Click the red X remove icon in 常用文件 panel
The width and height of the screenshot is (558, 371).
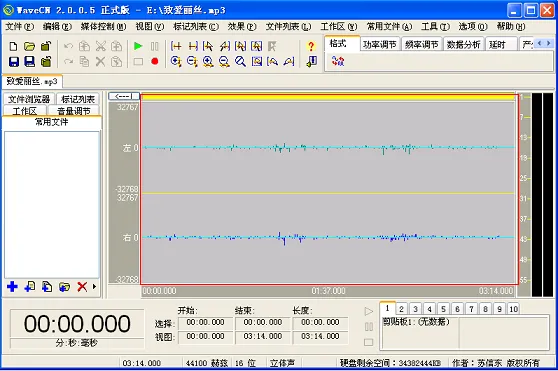tap(82, 286)
